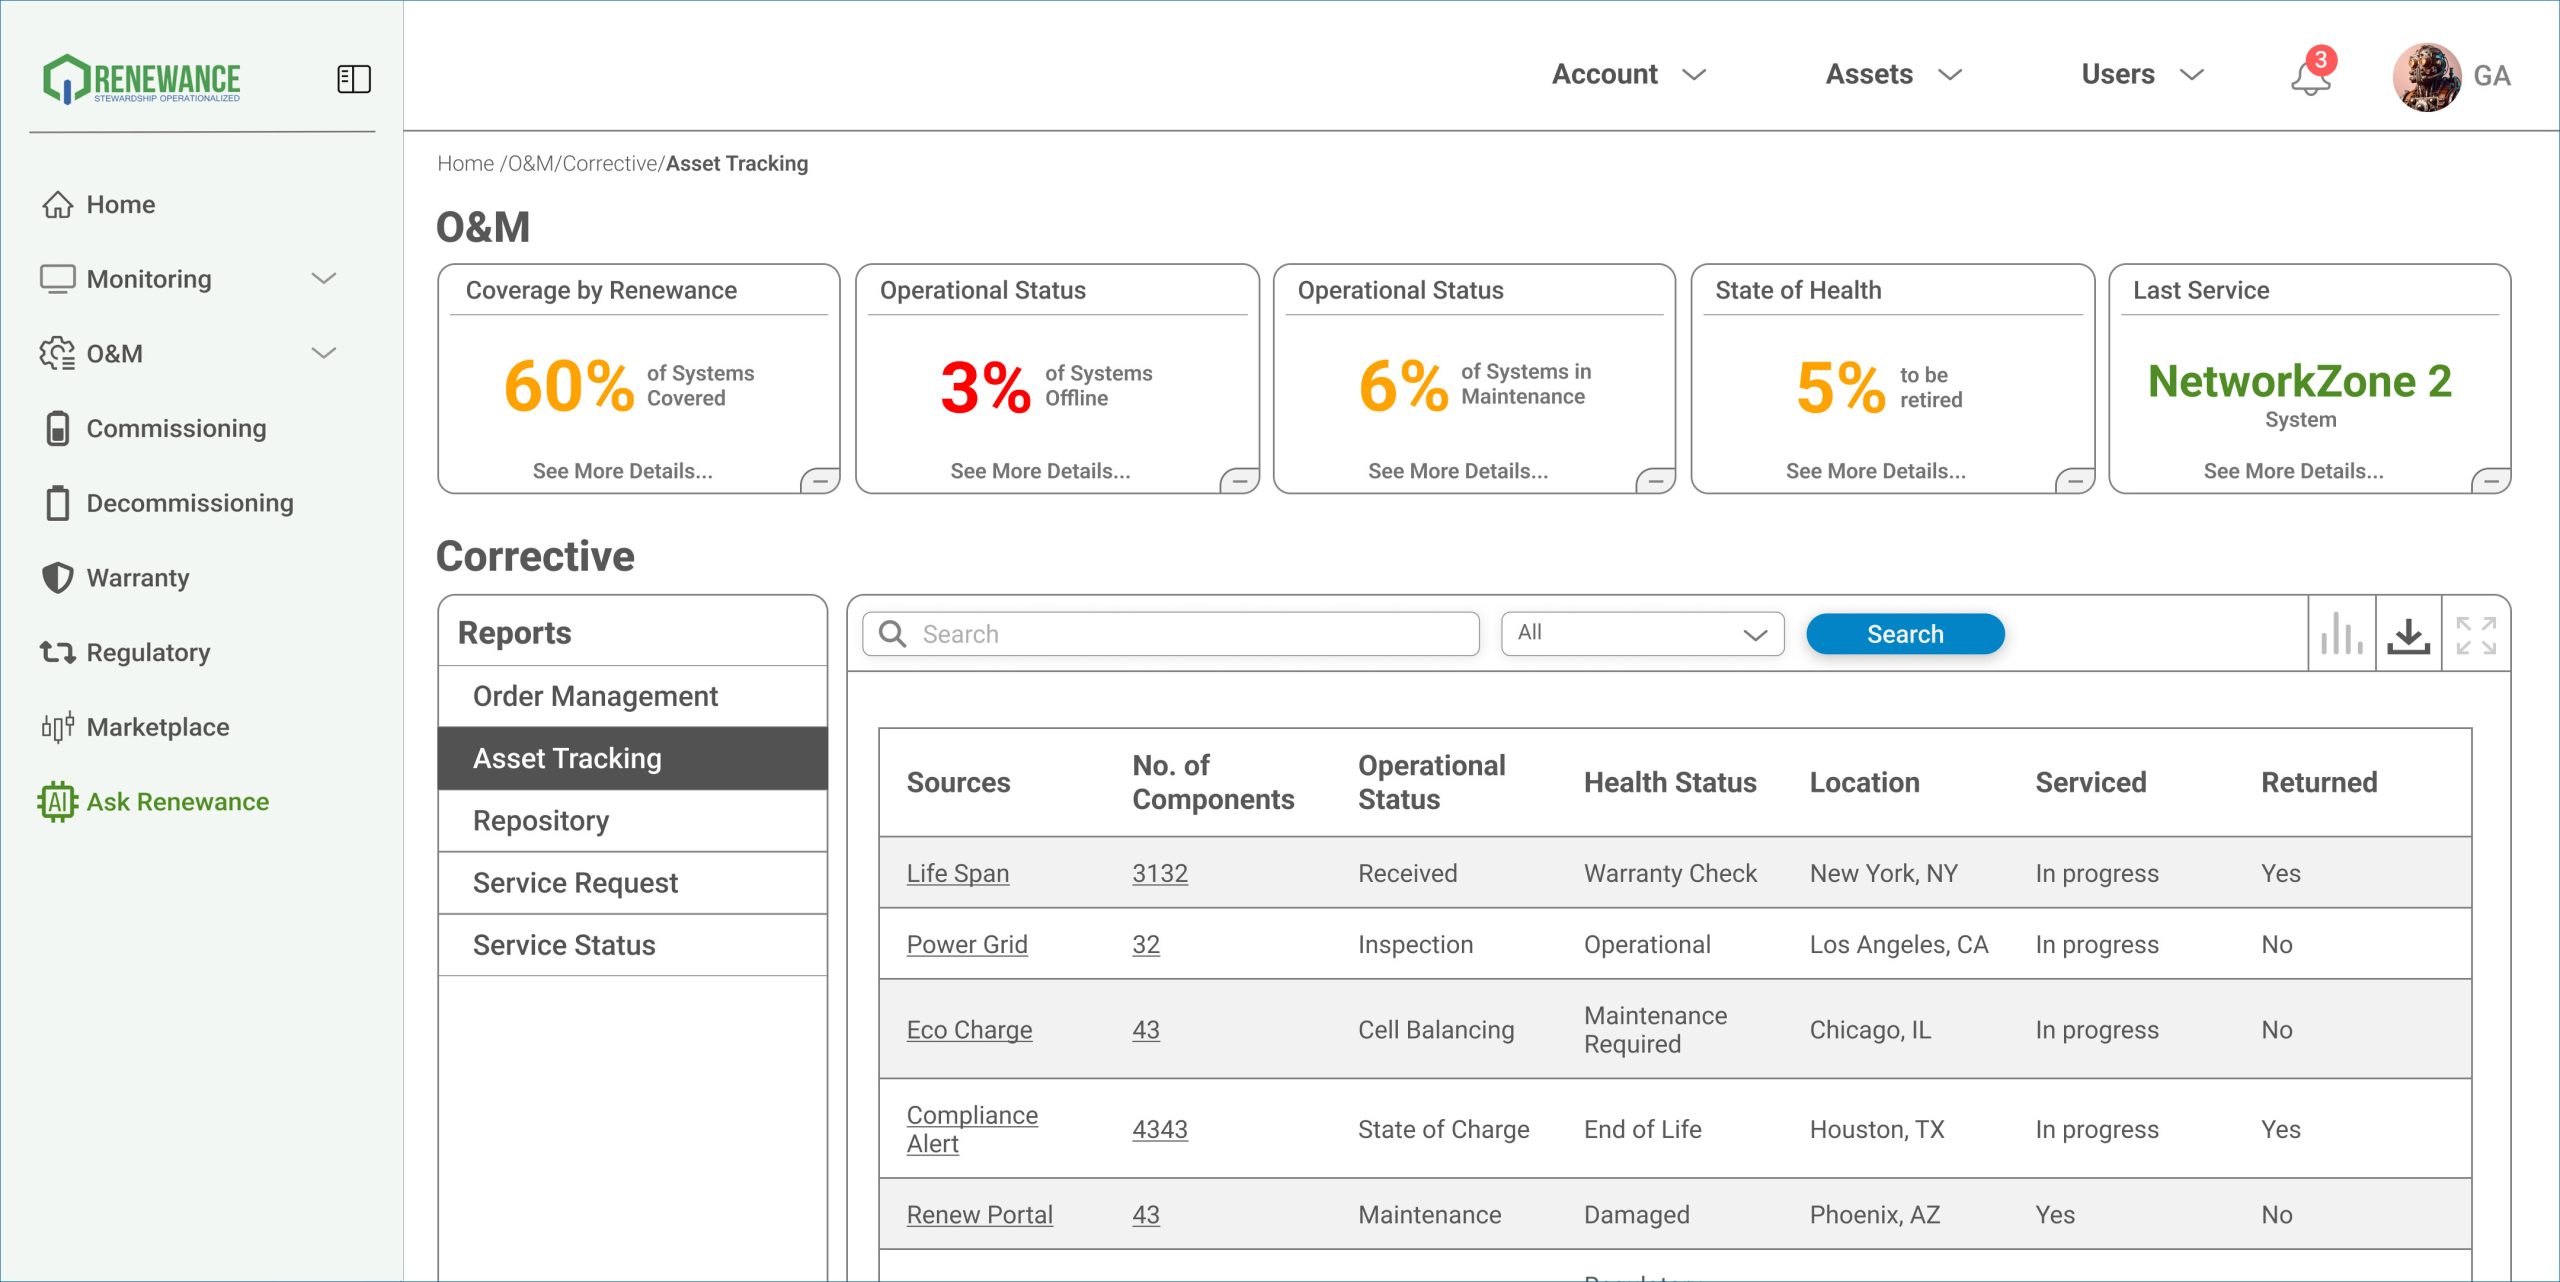The width and height of the screenshot is (2560, 1282).
Task: Open Commissioning in sidebar
Action: (154, 428)
